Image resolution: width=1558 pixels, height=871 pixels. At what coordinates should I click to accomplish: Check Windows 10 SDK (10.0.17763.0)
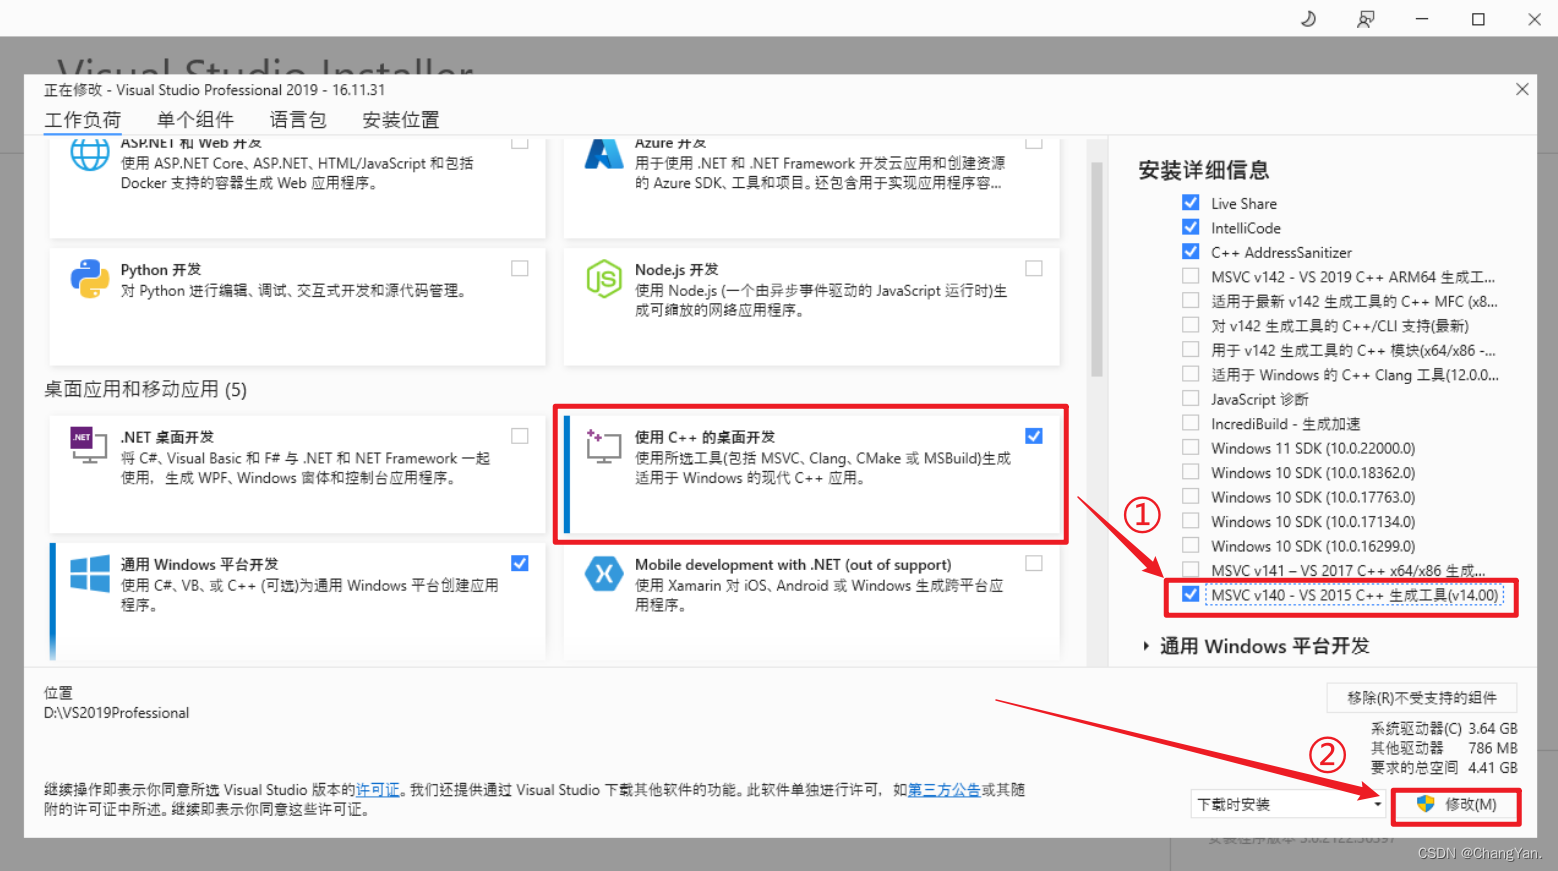1190,496
